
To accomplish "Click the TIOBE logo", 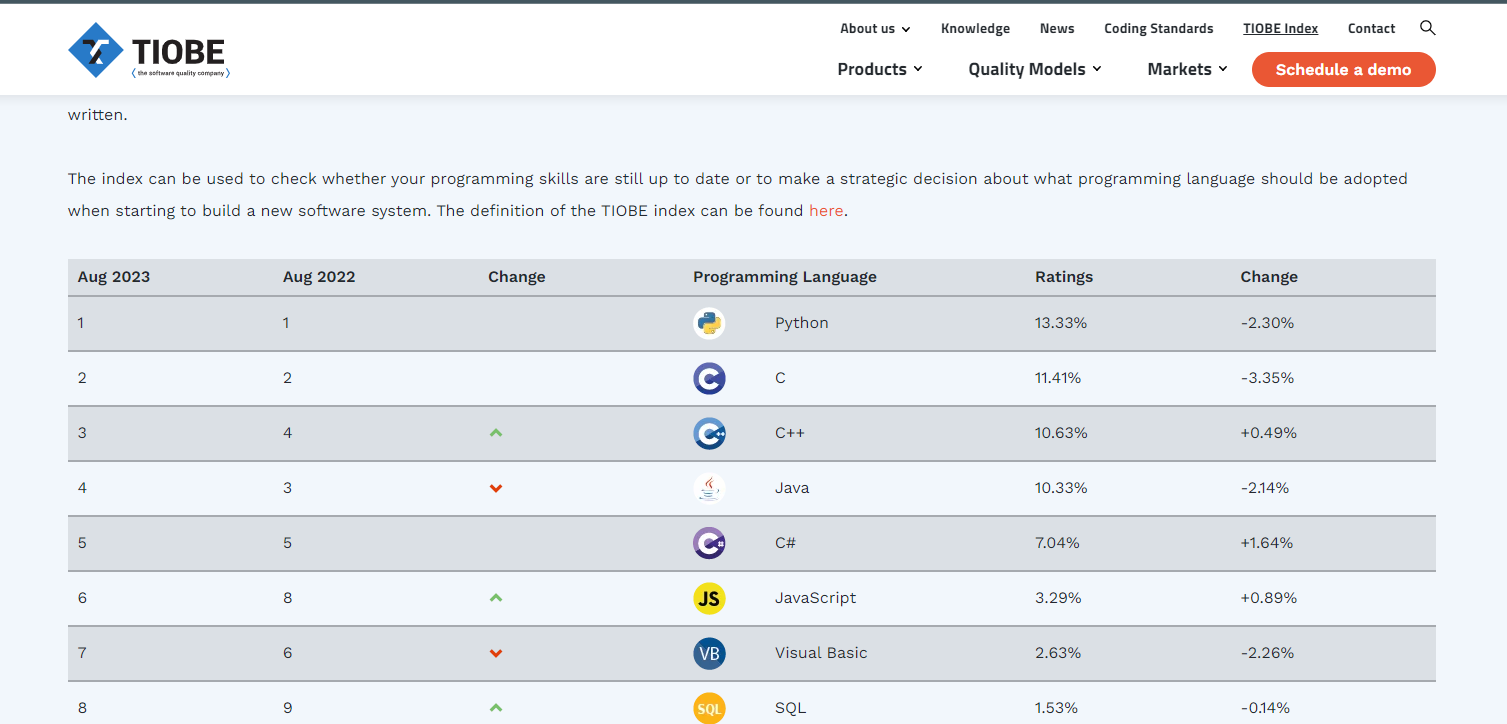I will (x=149, y=50).
